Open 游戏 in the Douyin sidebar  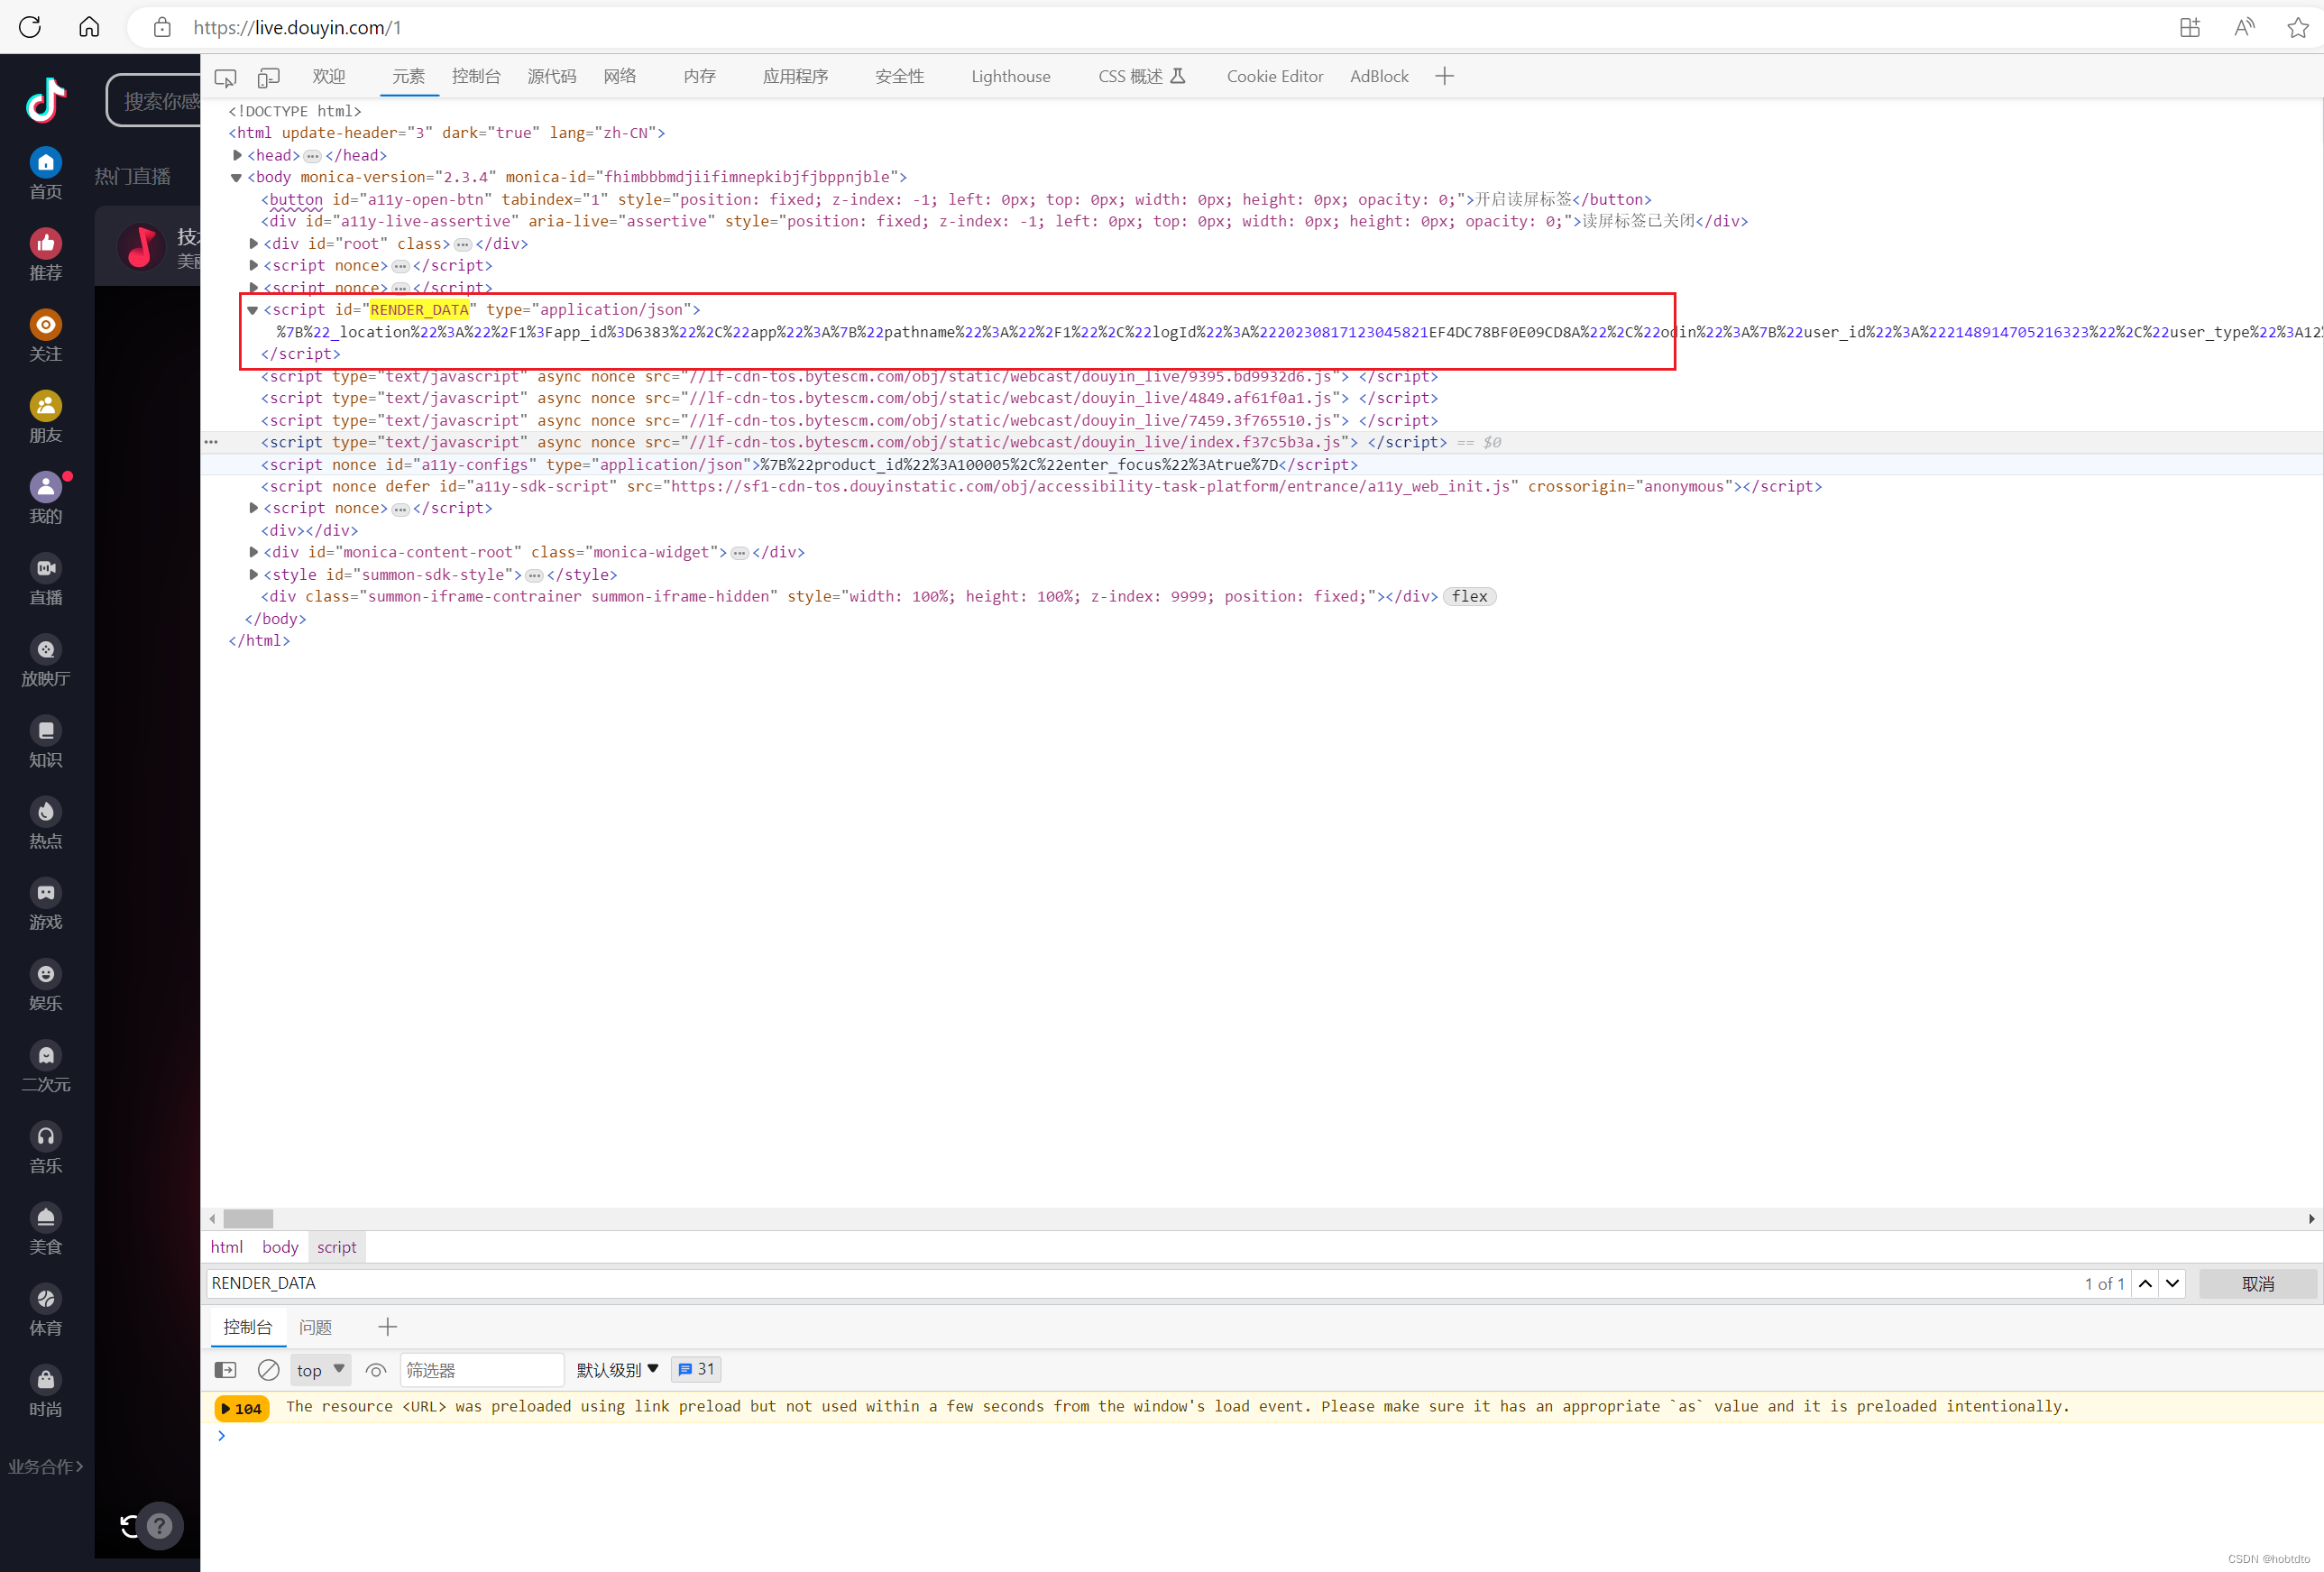coord(46,904)
